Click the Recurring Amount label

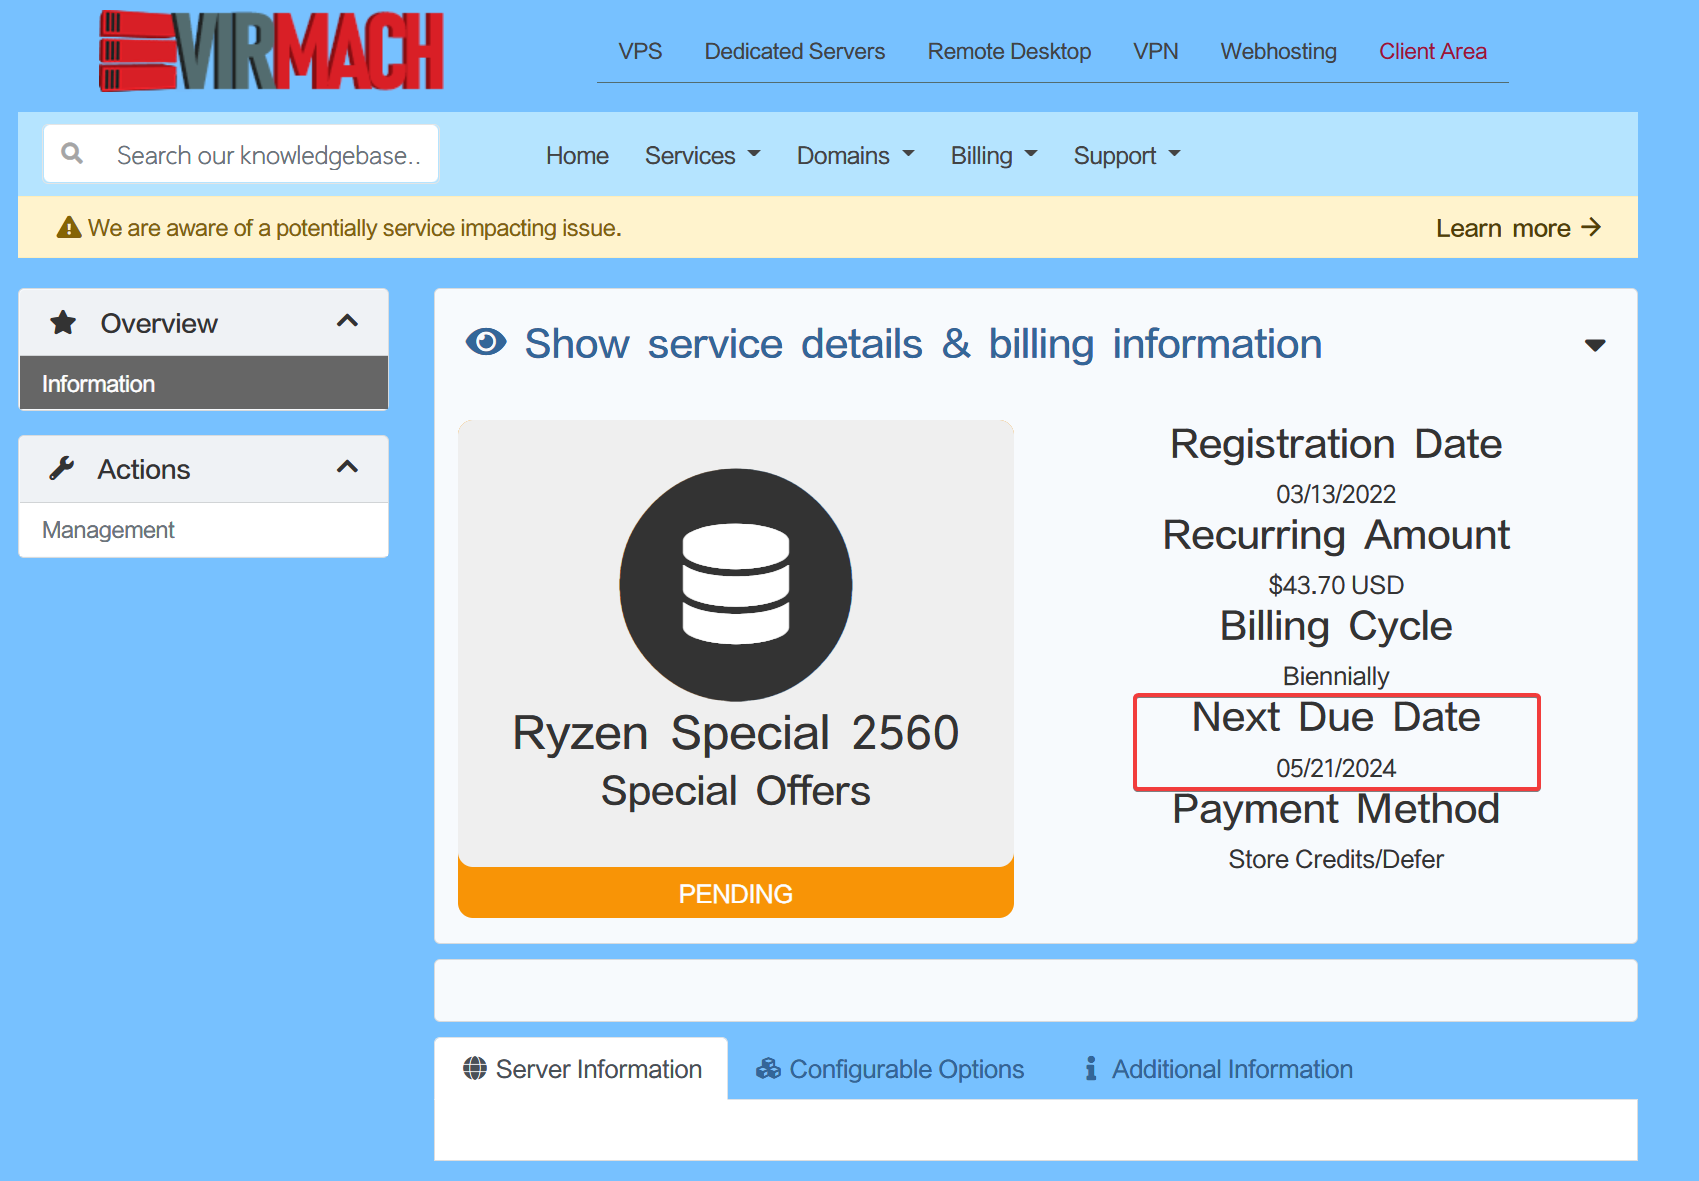1336,535
